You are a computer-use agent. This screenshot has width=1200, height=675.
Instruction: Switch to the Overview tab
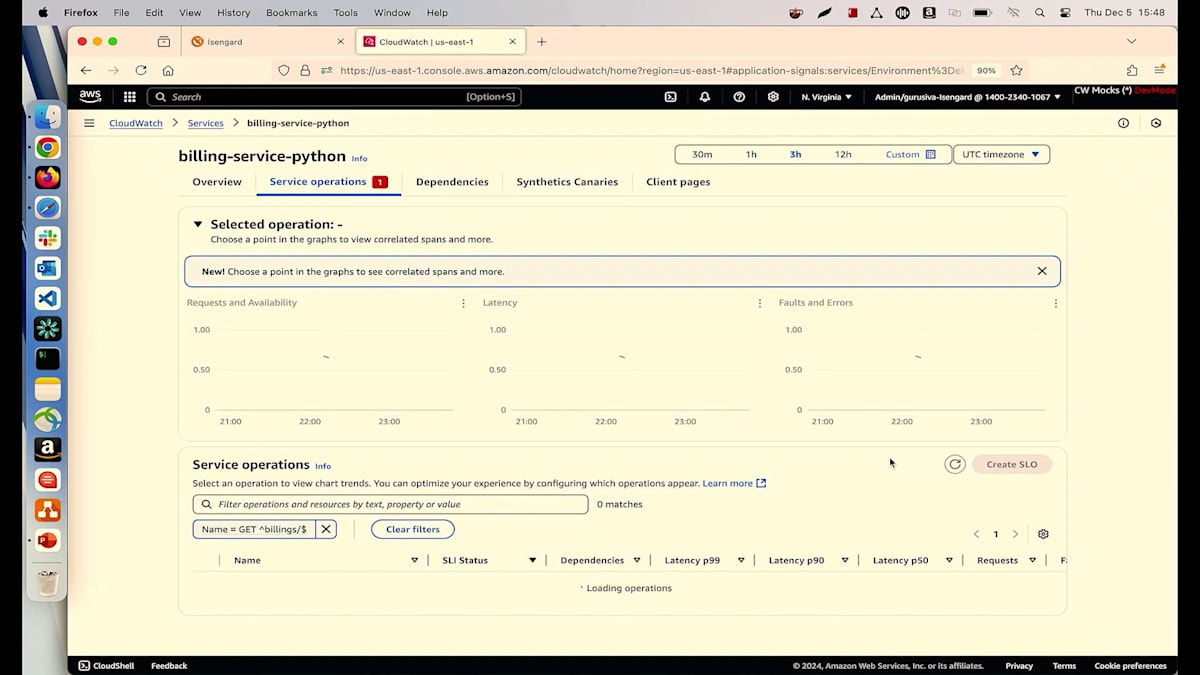click(x=217, y=182)
